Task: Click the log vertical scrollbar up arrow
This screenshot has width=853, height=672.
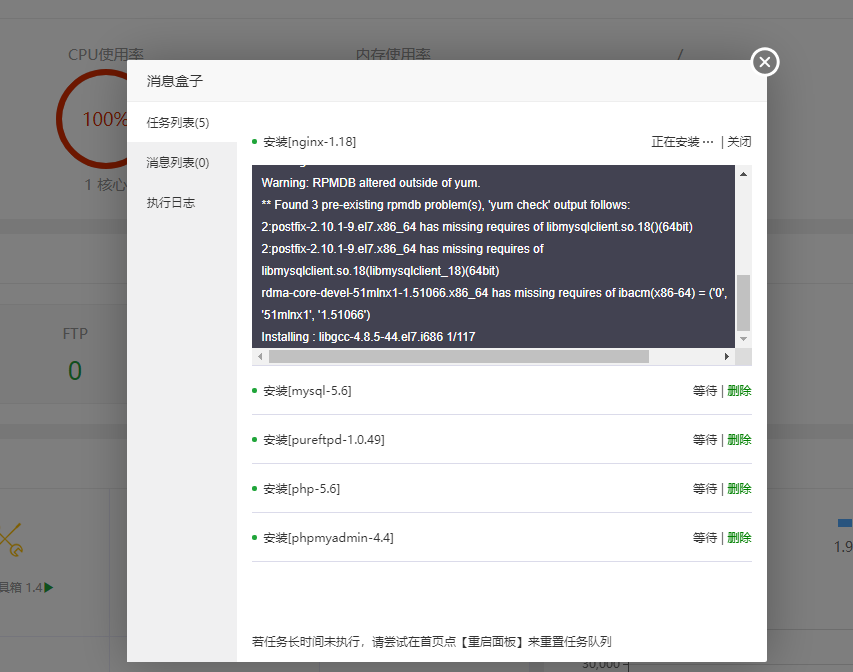Action: pos(743,174)
